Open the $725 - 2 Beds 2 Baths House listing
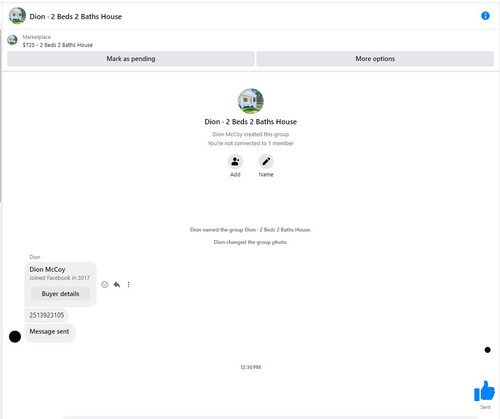This screenshot has height=419, width=500. [x=58, y=45]
